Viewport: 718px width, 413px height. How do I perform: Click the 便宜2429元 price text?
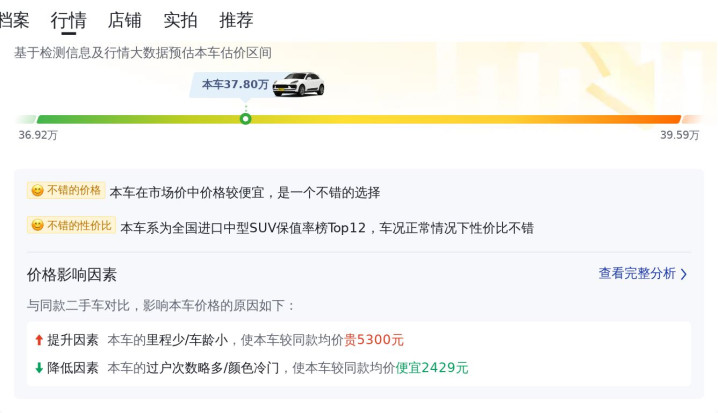[432, 368]
